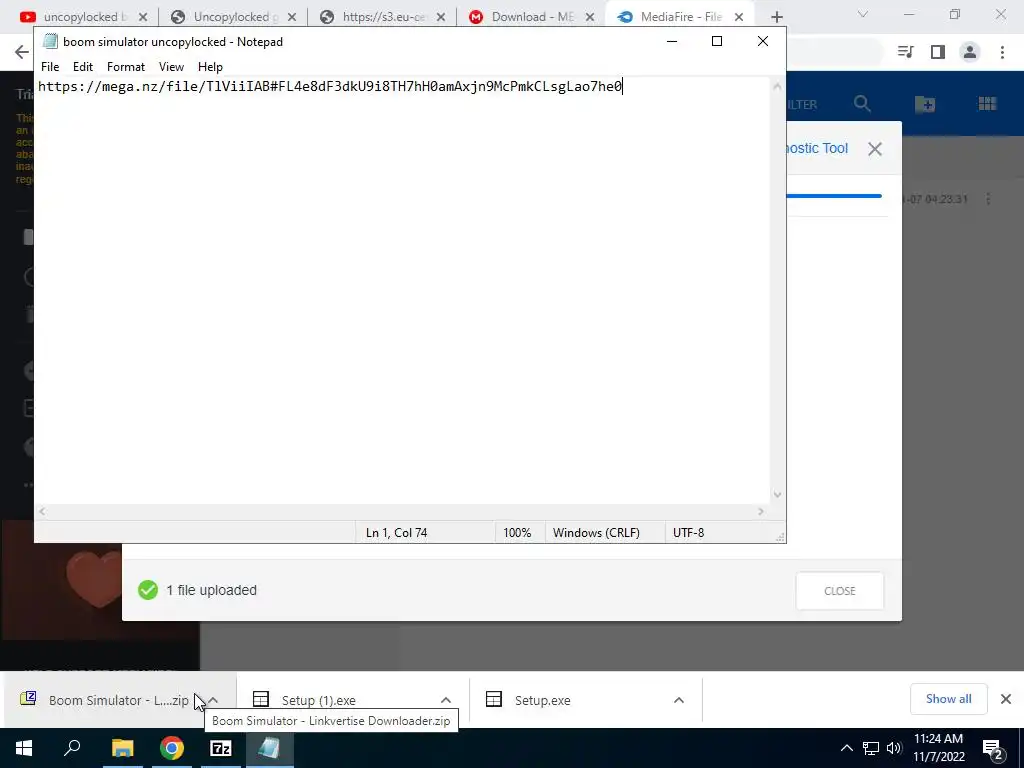Close the Chrome downloads bar
The width and height of the screenshot is (1024, 768).
(x=1006, y=699)
